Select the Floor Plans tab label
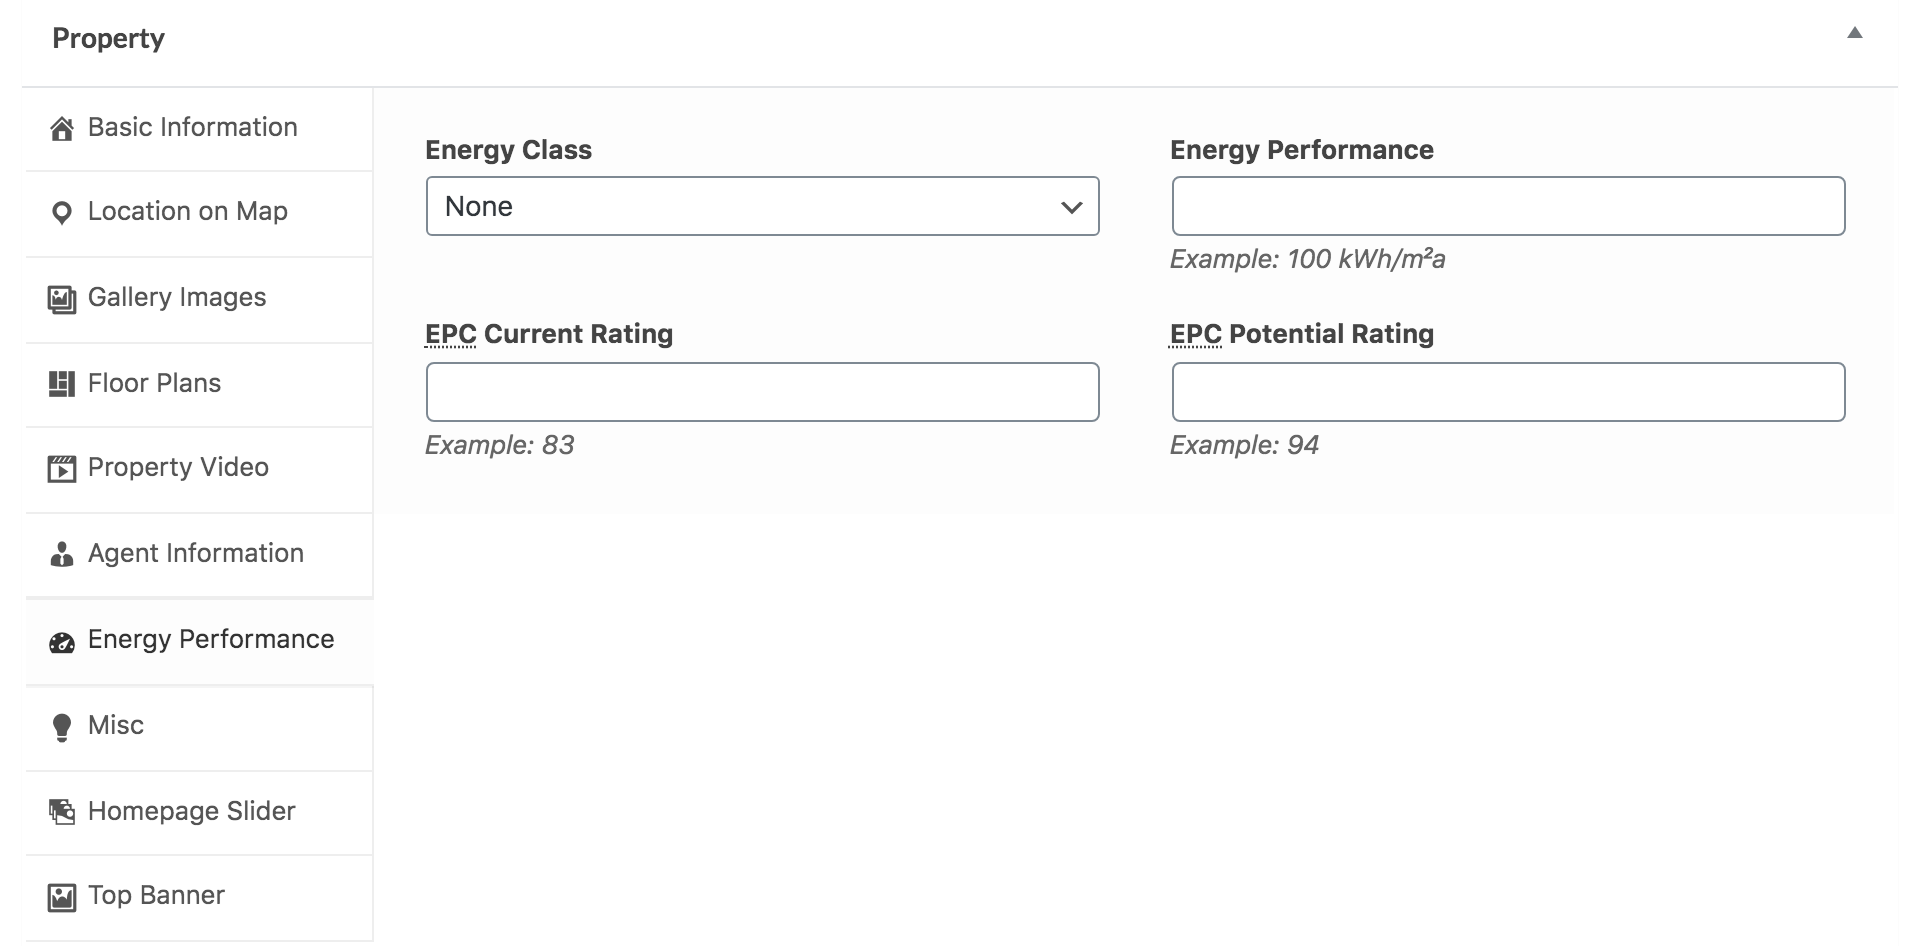The image size is (1924, 946). pos(154,383)
